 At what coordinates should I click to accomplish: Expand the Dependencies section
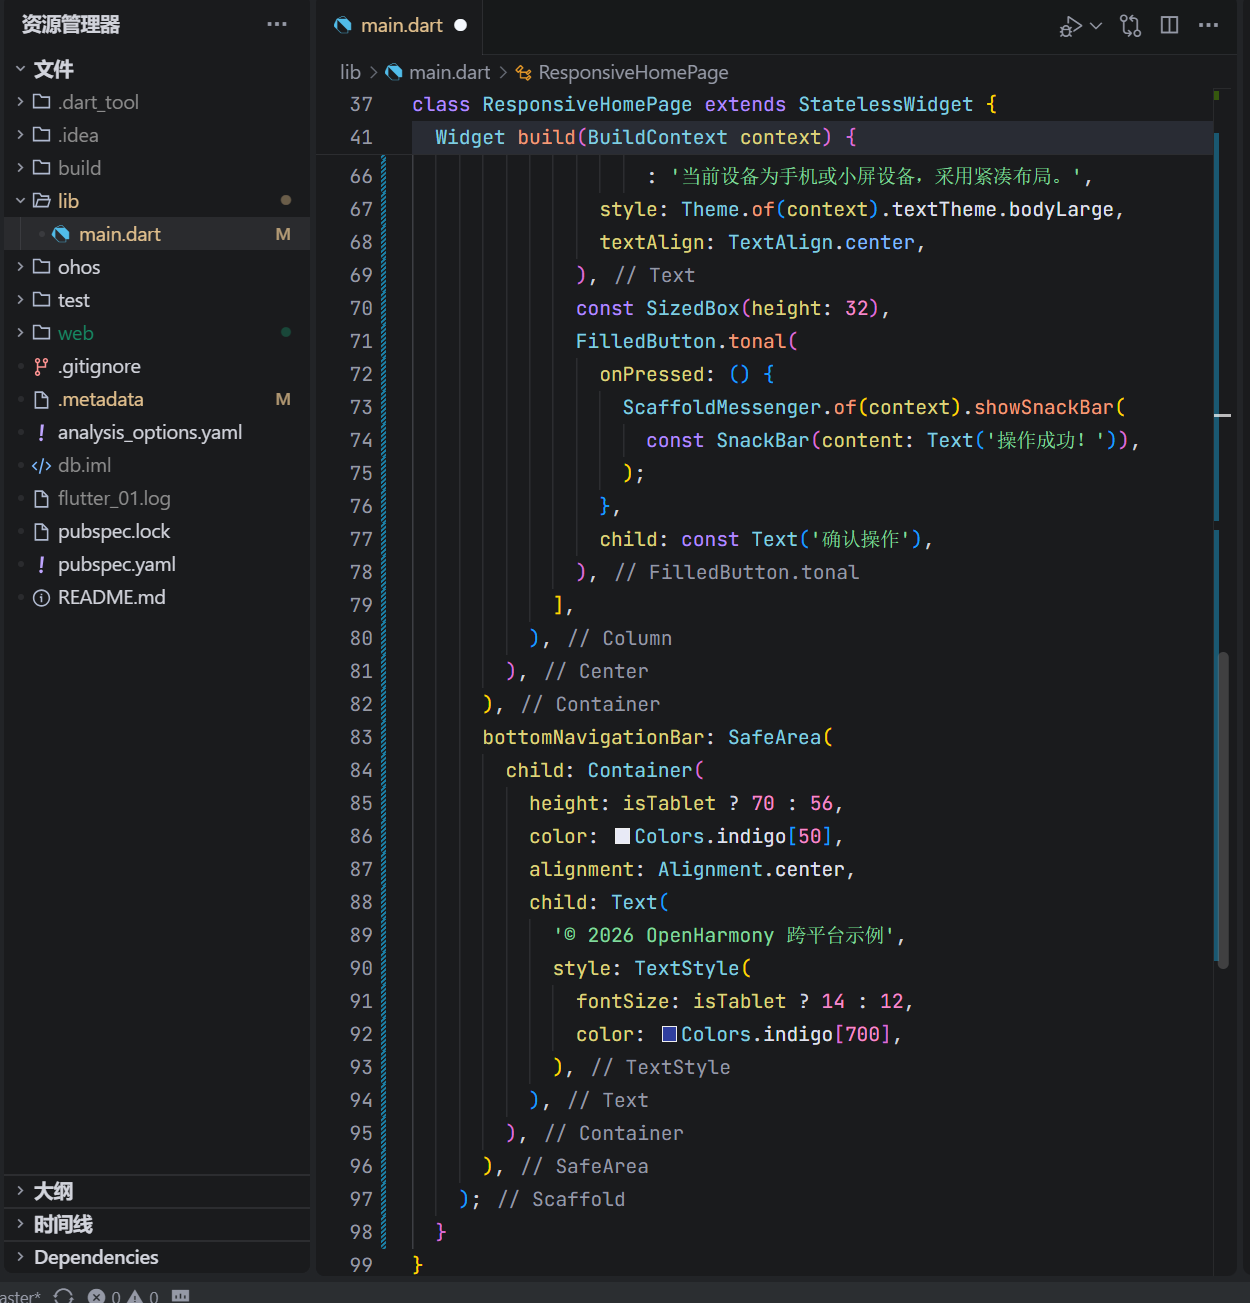(x=157, y=1257)
